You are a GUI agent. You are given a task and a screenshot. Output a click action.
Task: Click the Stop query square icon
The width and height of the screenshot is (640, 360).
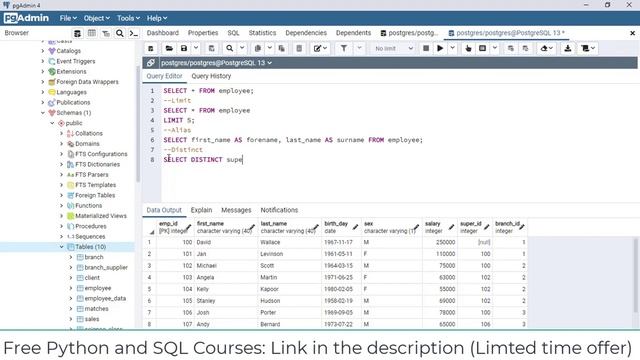coord(426,48)
